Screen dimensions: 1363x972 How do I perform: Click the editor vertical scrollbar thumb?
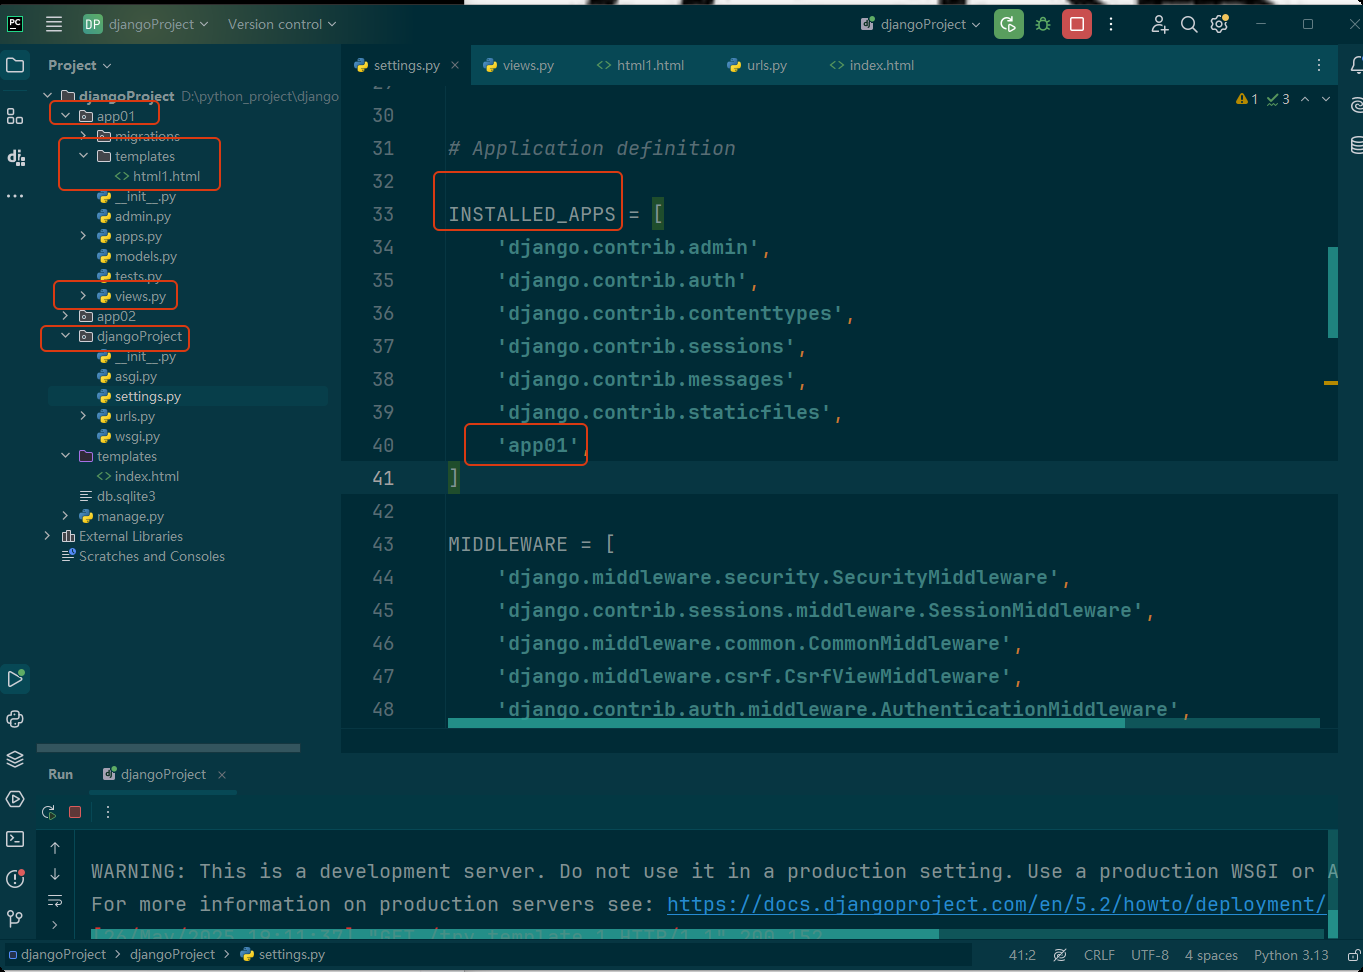1332,292
